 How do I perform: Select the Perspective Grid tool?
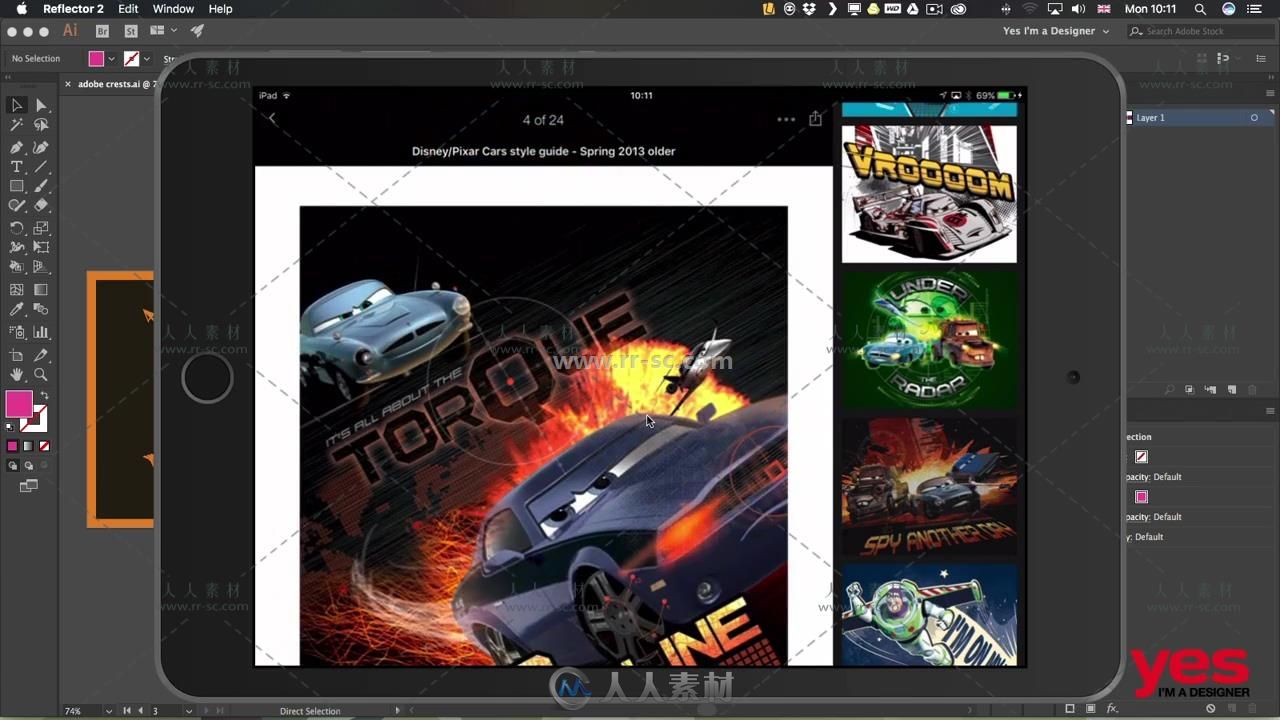(41, 268)
